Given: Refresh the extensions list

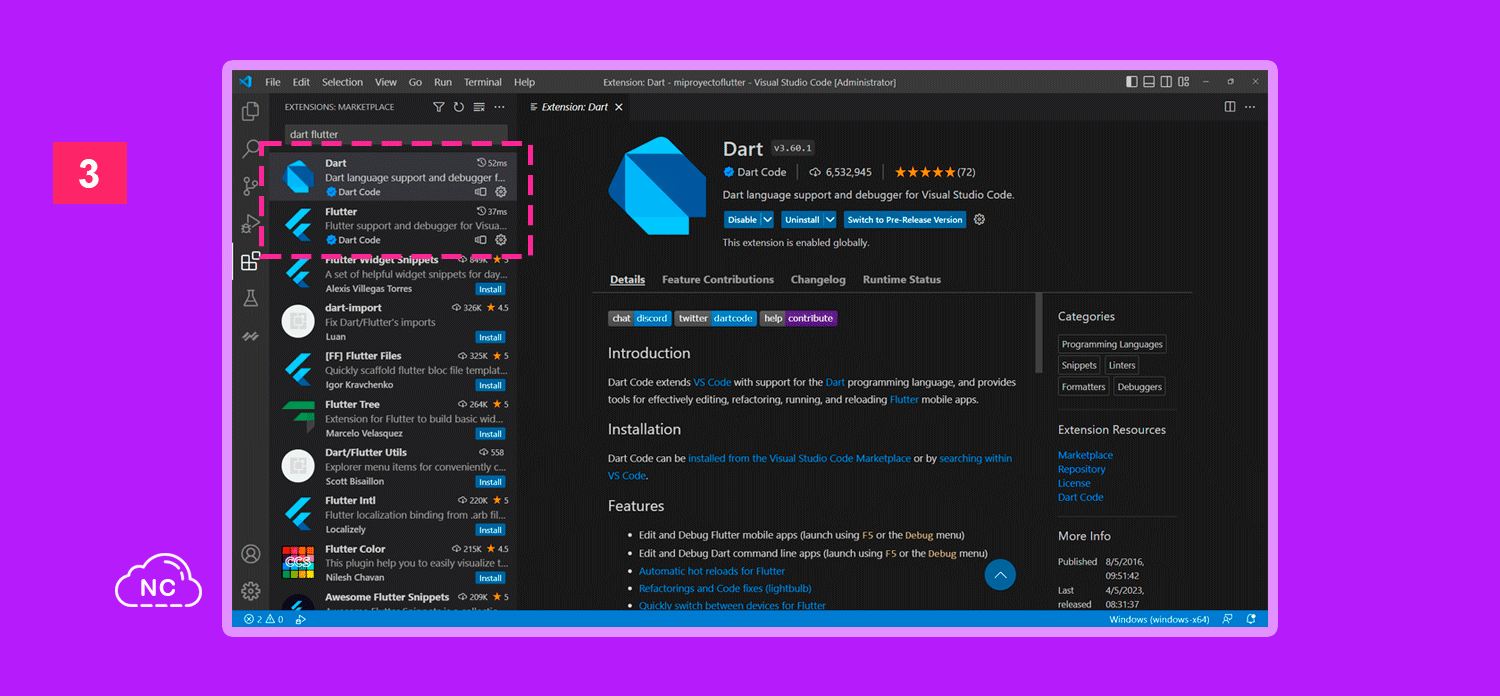Looking at the screenshot, I should tap(459, 107).
